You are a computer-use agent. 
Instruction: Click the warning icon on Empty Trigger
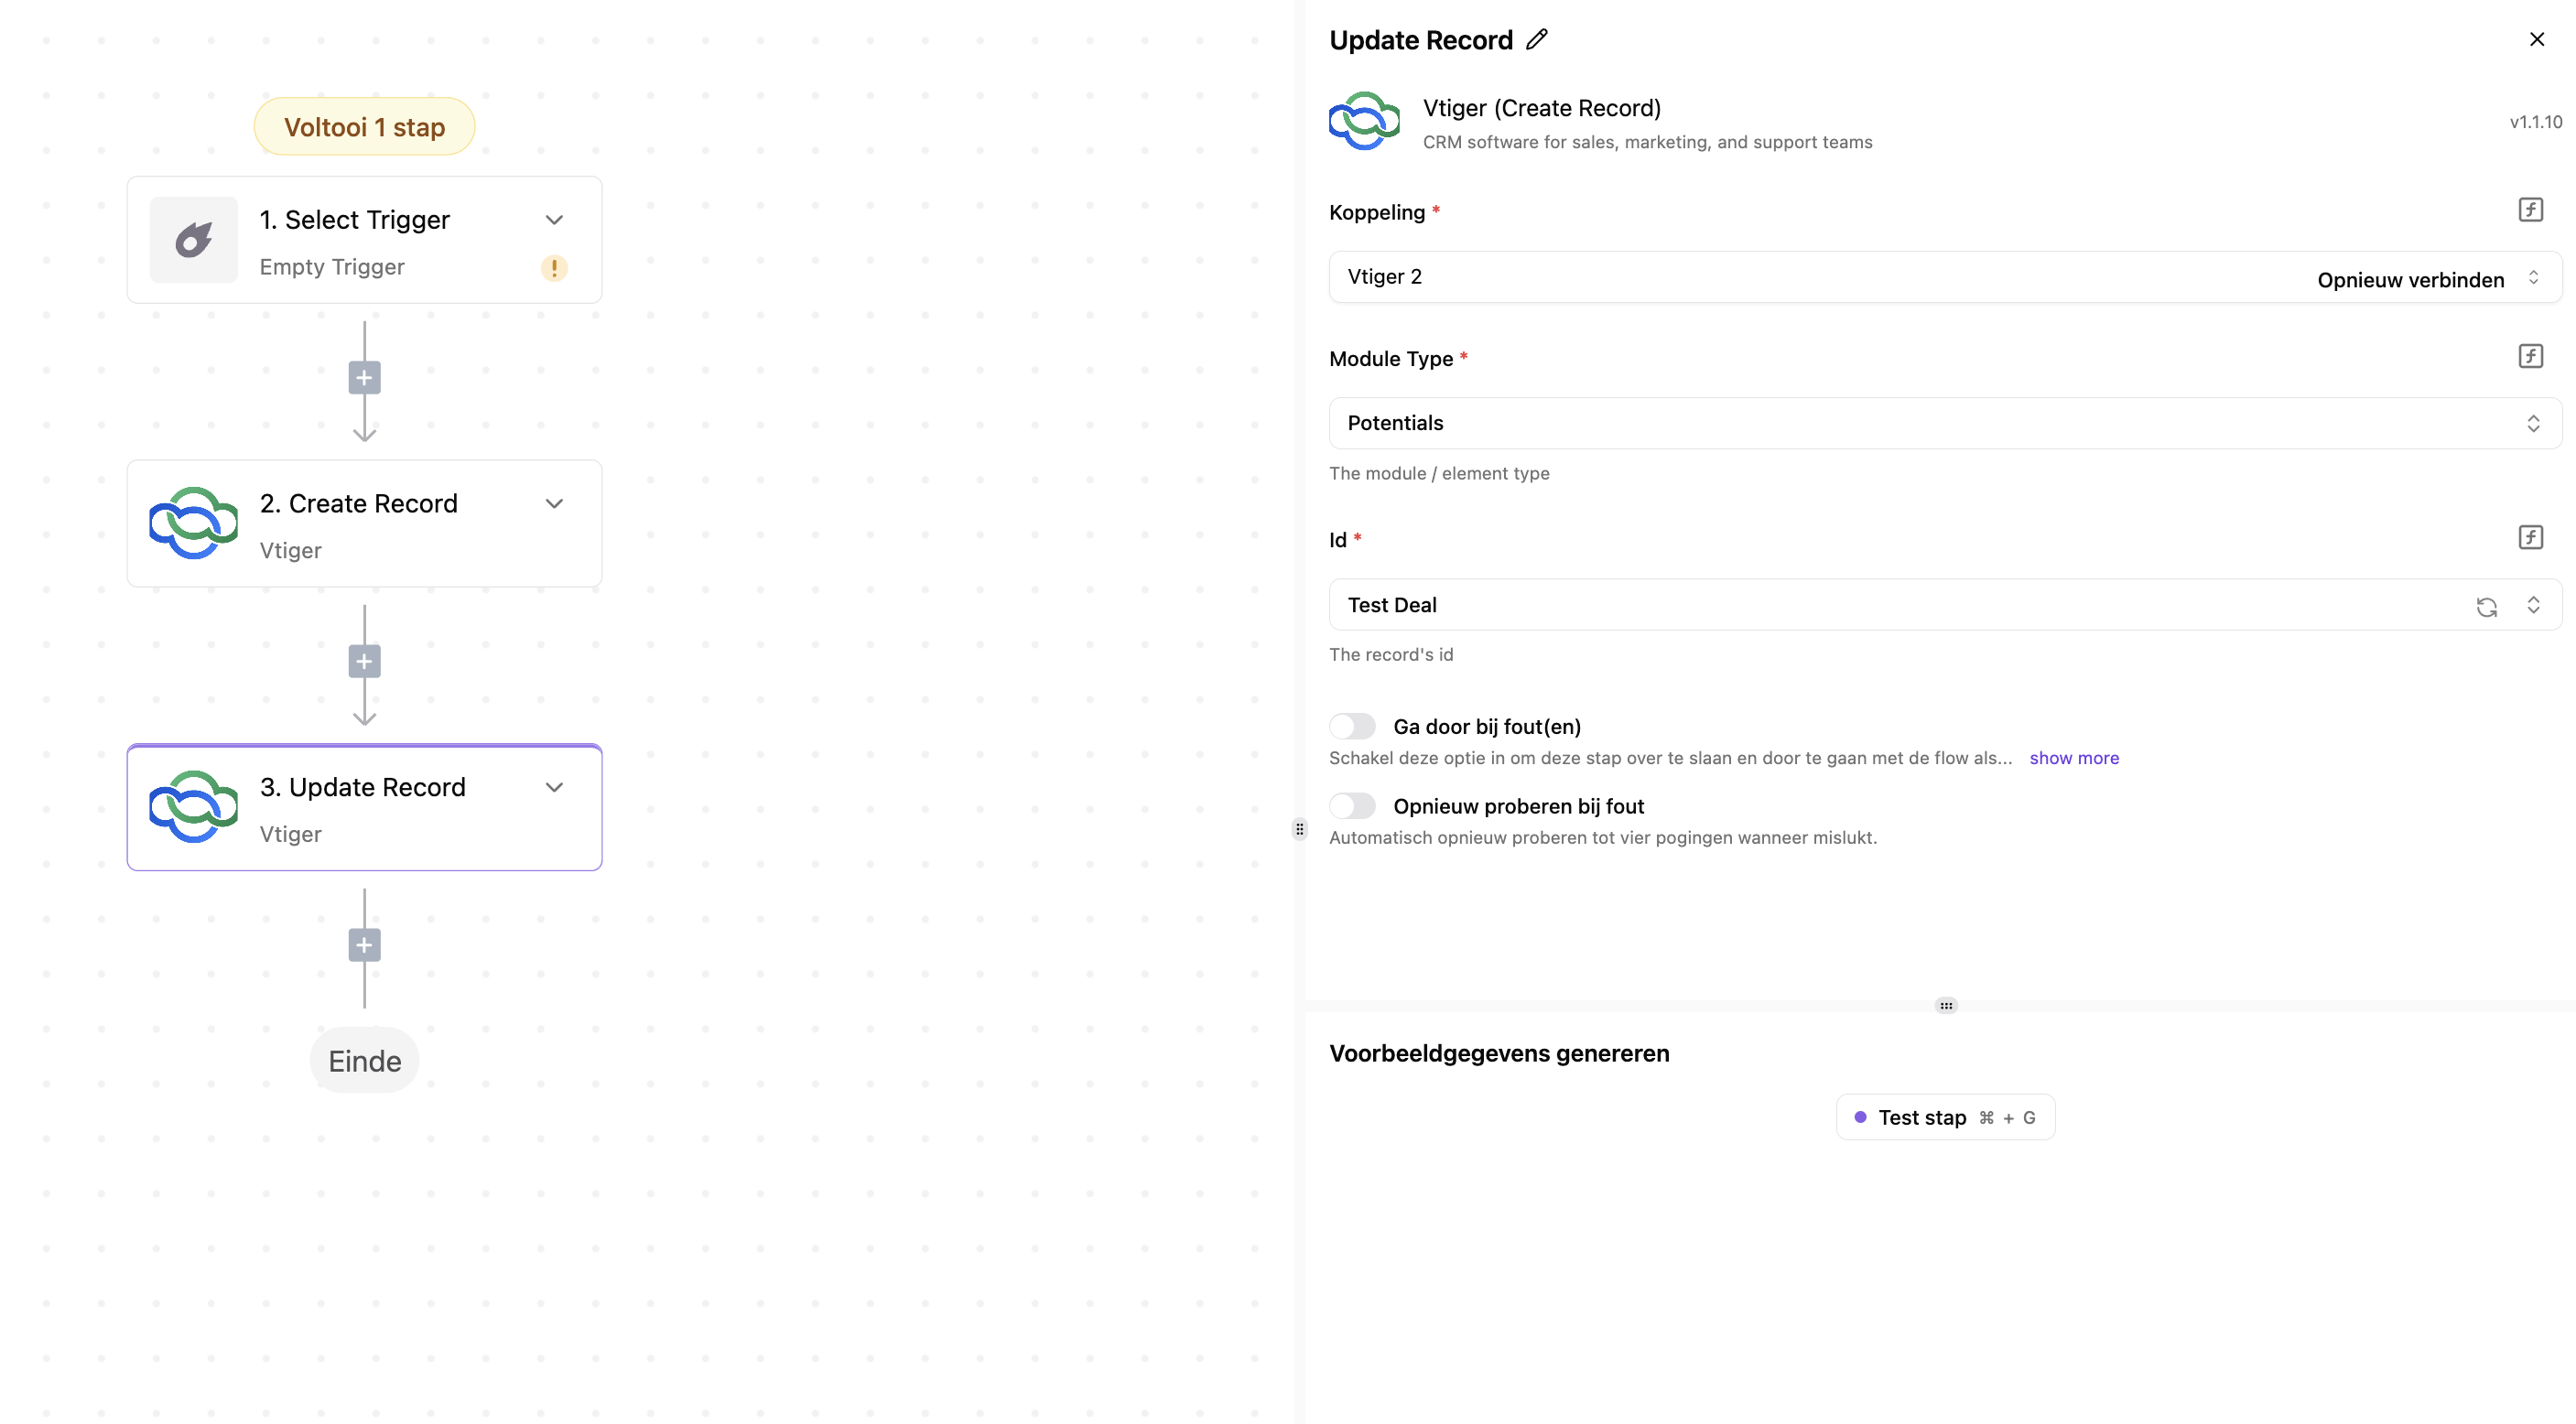pyautogui.click(x=554, y=268)
